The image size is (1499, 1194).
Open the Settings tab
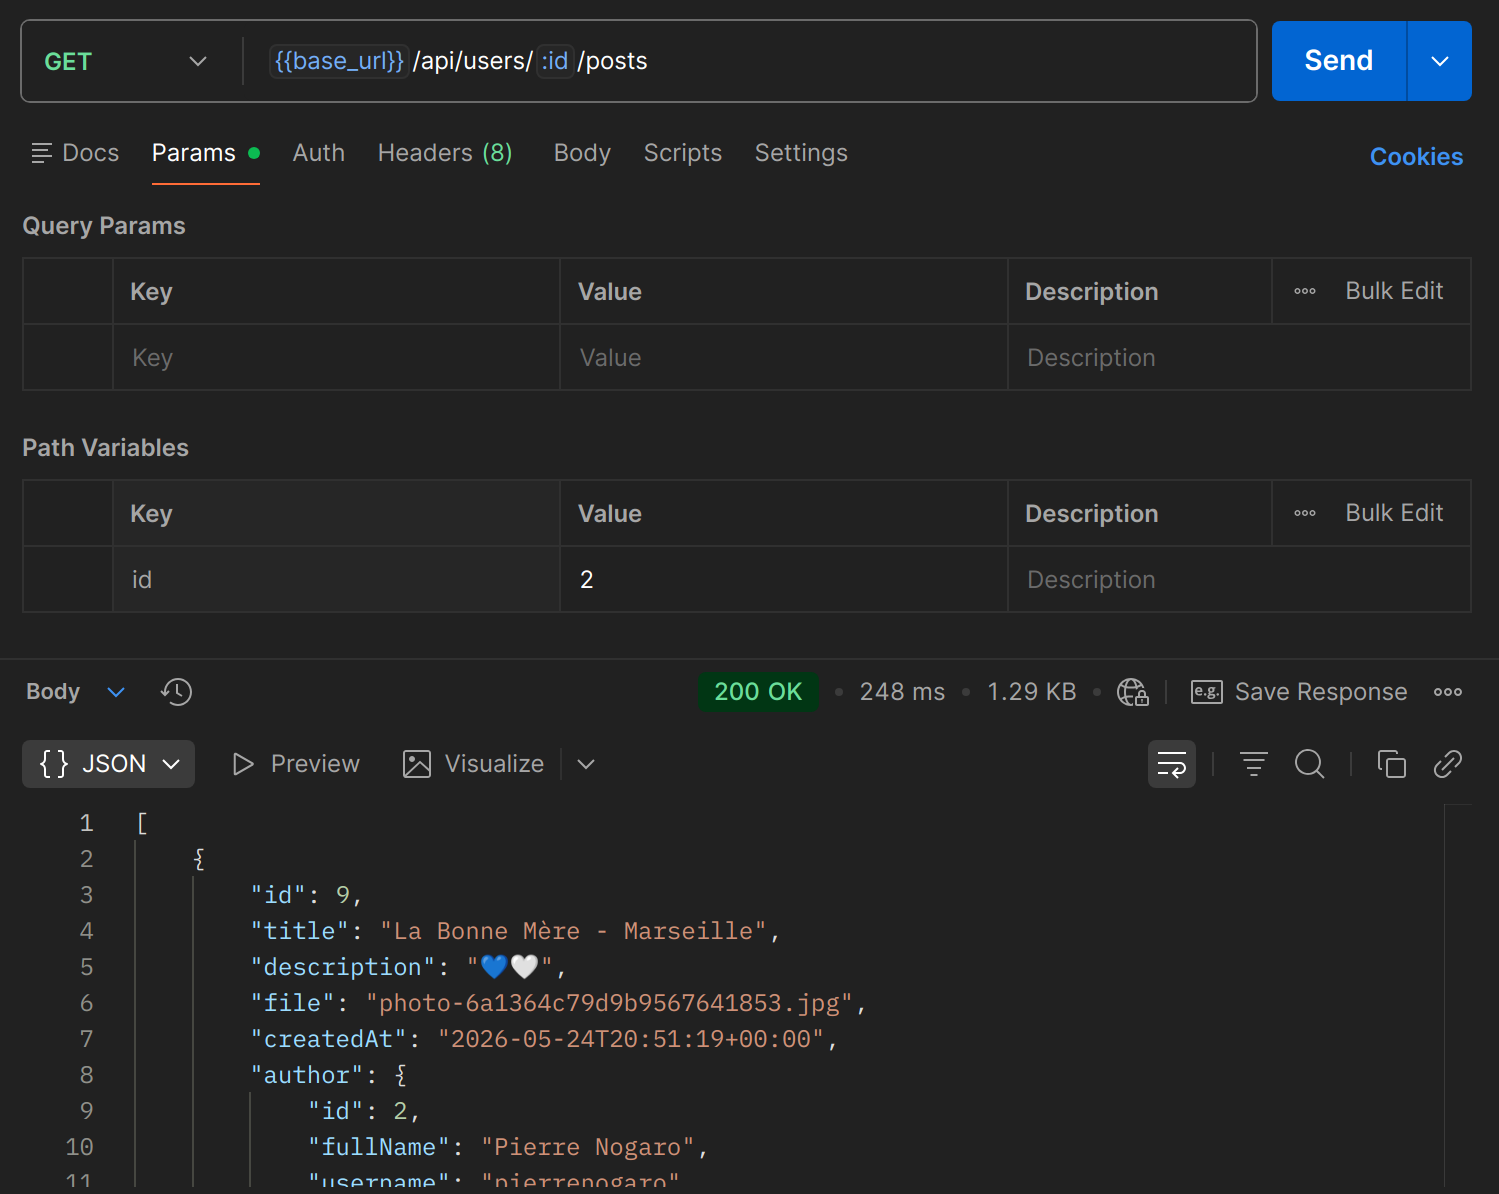pos(801,153)
